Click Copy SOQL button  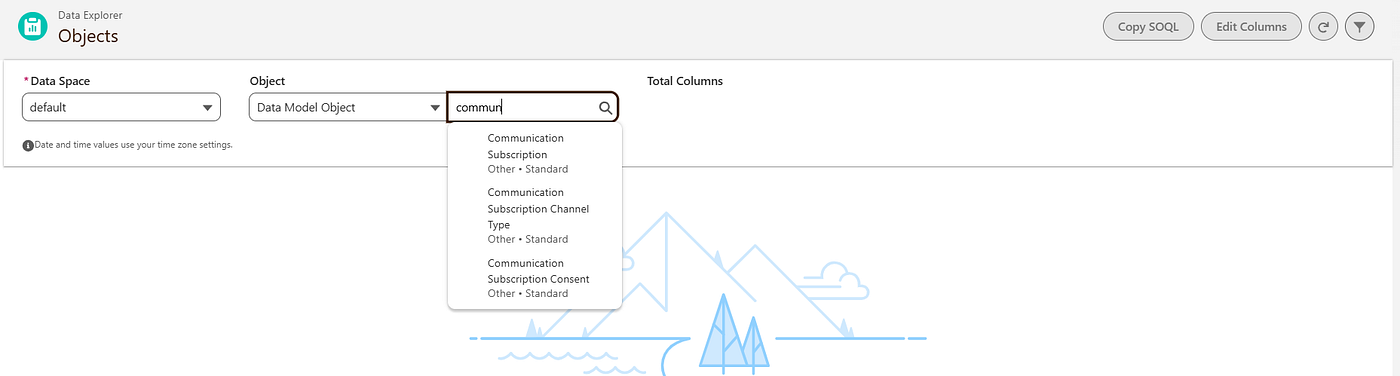pyautogui.click(x=1148, y=27)
